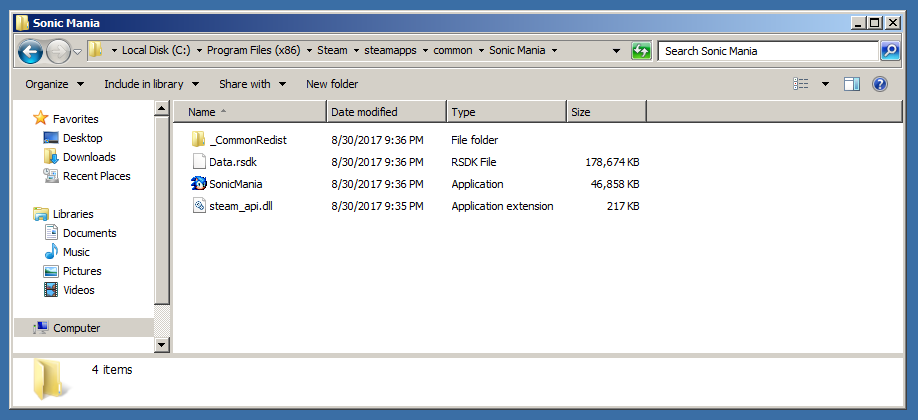This screenshot has height=420, width=918.
Task: Refresh the folder with the green arrows button
Action: click(642, 51)
